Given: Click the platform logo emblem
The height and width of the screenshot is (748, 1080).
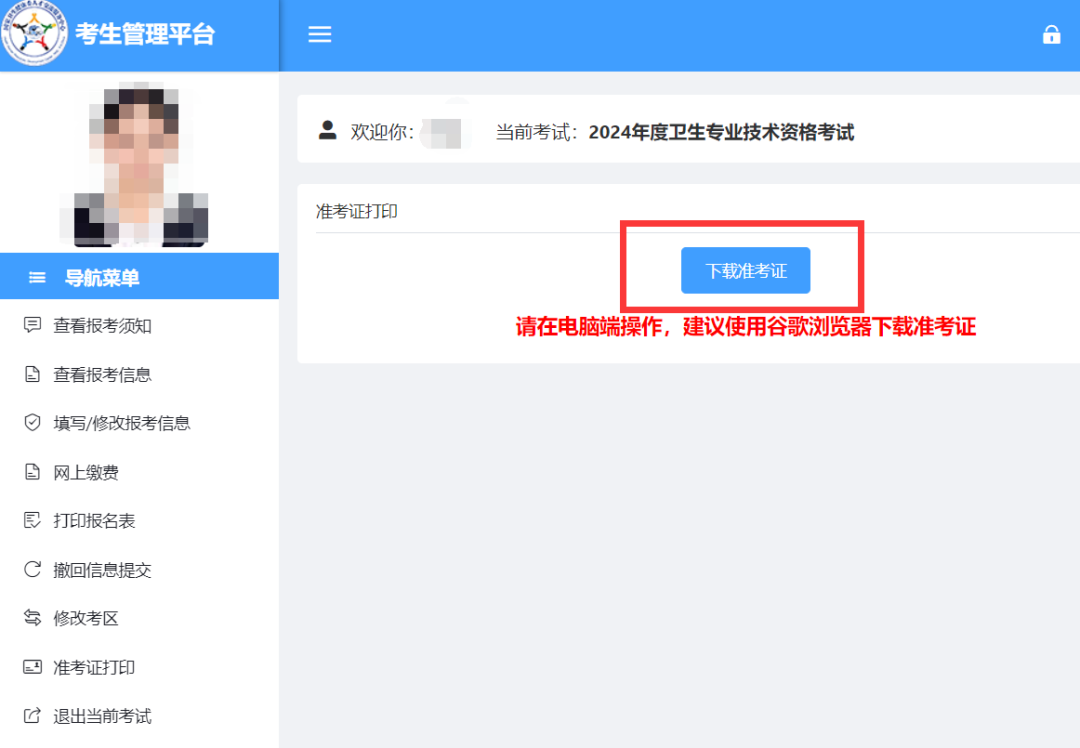Looking at the screenshot, I should click(x=36, y=34).
